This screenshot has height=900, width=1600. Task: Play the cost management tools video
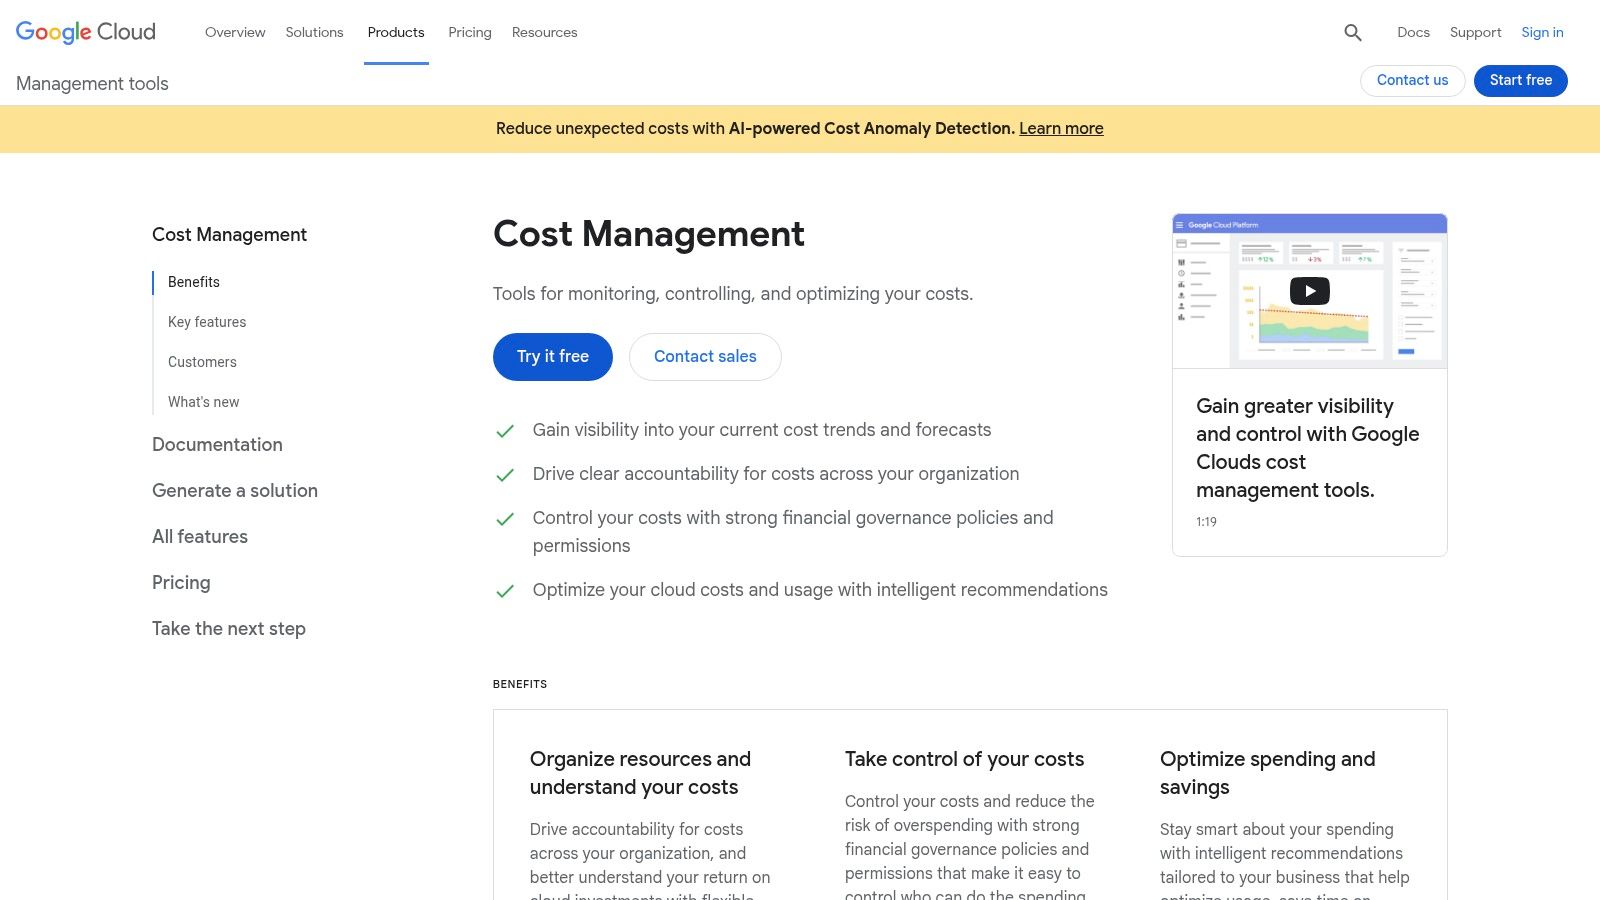pos(1309,290)
